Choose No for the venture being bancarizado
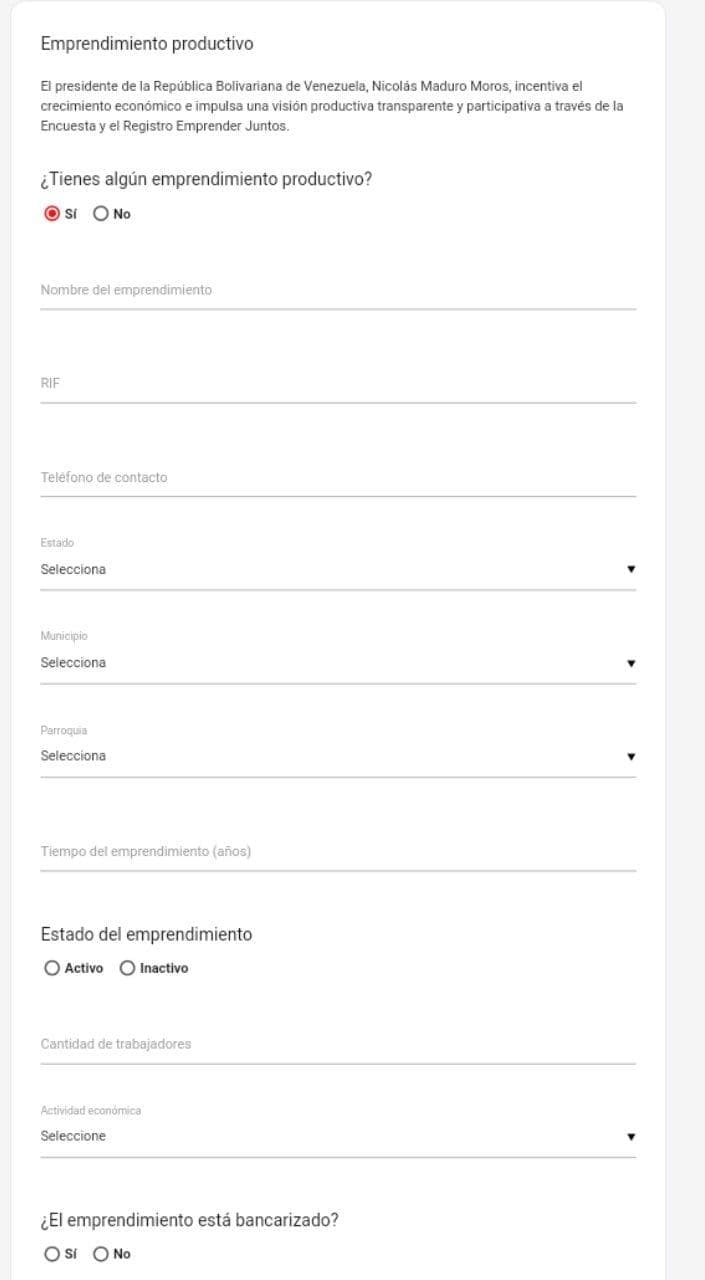The image size is (705, 1280). [101, 1254]
